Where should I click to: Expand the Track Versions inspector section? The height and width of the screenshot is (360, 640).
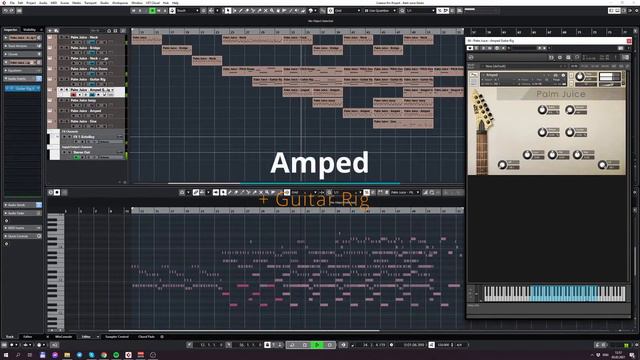22,46
